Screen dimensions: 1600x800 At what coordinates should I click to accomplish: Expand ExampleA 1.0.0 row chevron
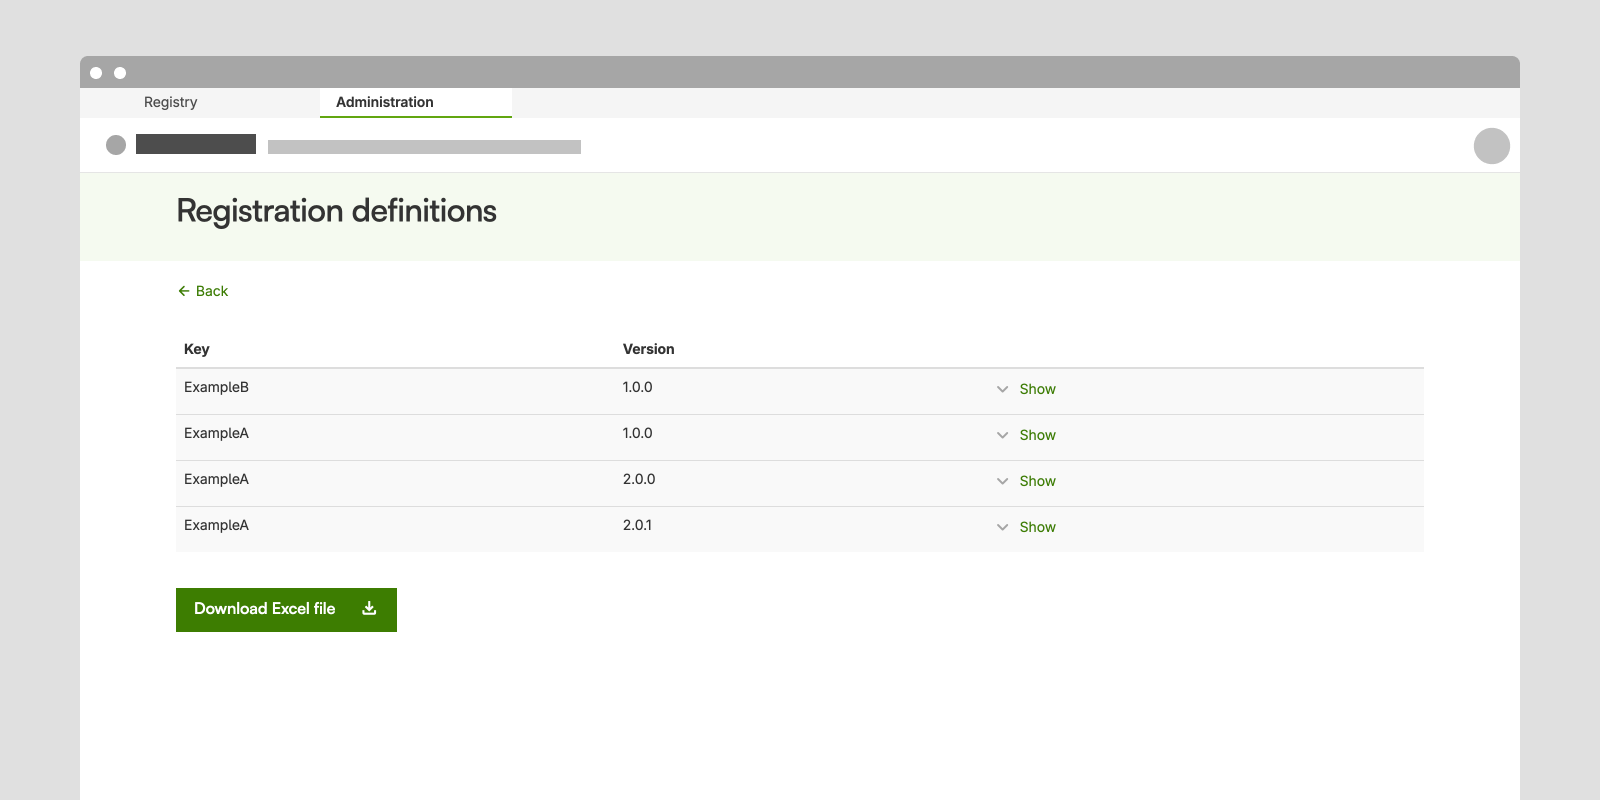pos(1002,435)
